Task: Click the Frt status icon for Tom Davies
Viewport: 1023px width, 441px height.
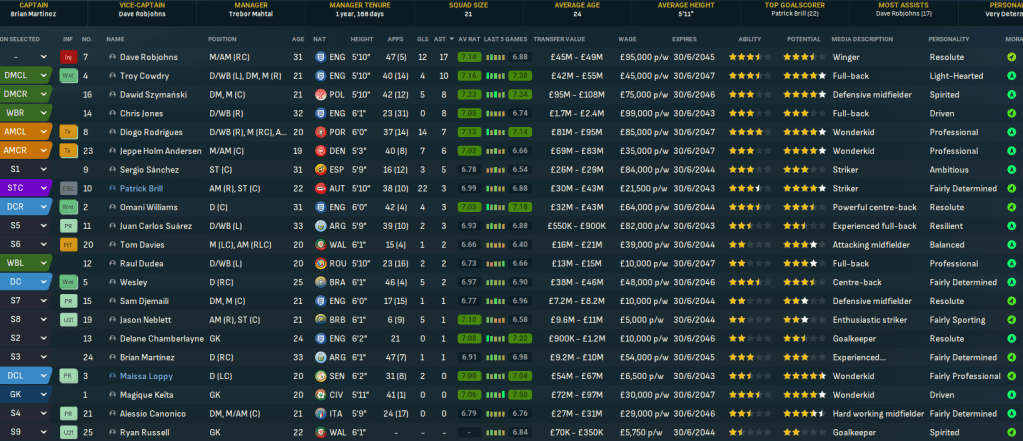Action: click(x=68, y=245)
